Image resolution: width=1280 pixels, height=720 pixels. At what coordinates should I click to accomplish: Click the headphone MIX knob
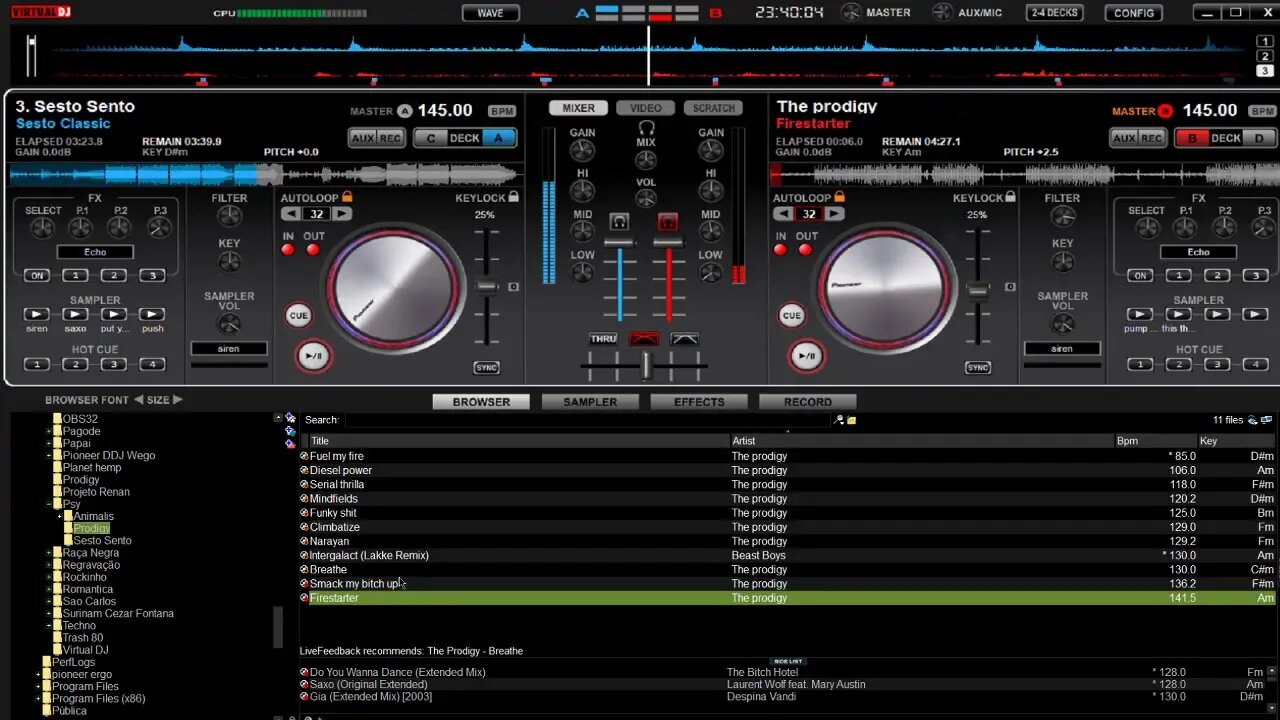point(646,161)
